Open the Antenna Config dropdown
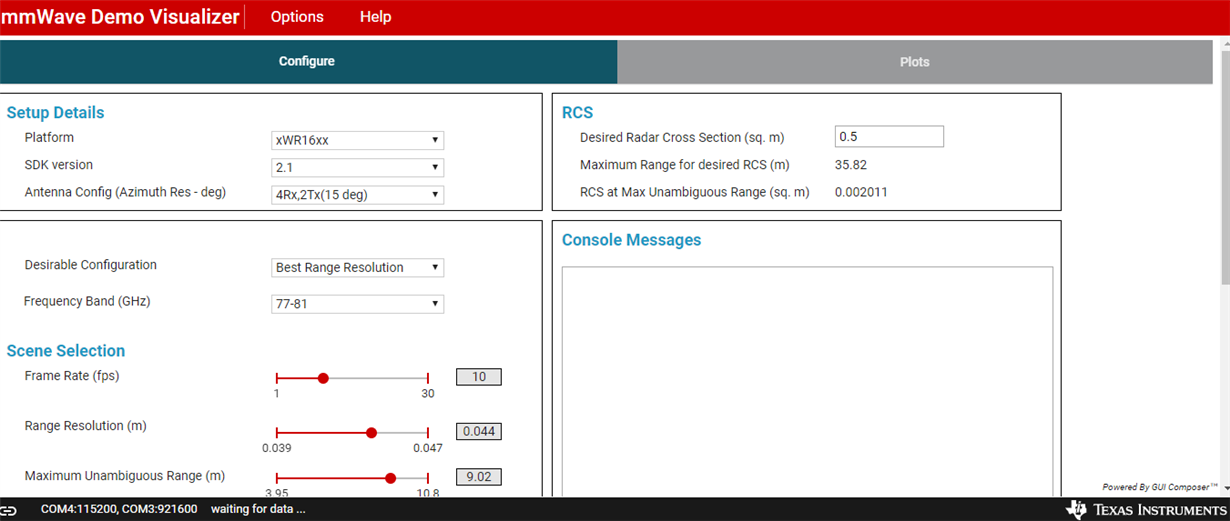1230x521 pixels. [x=358, y=194]
